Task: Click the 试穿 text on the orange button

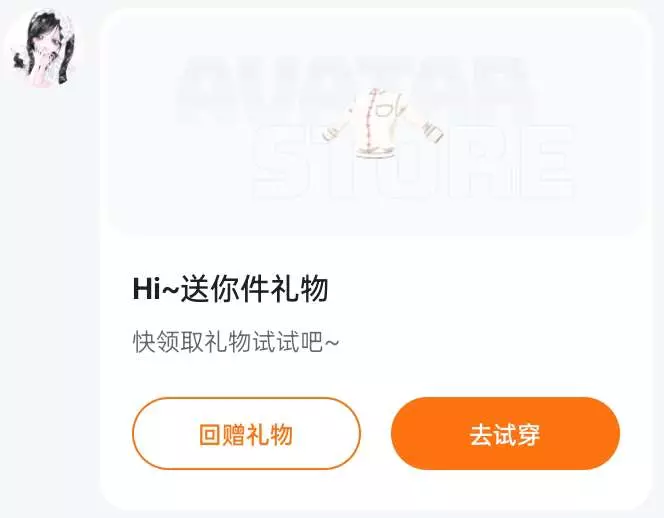Action: 517,435
